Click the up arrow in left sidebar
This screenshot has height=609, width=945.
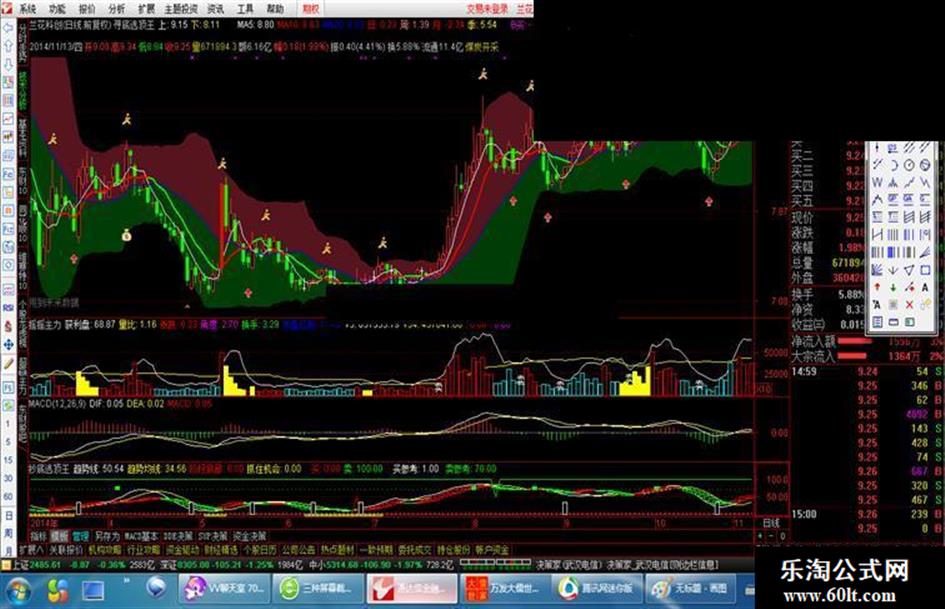click(x=8, y=46)
